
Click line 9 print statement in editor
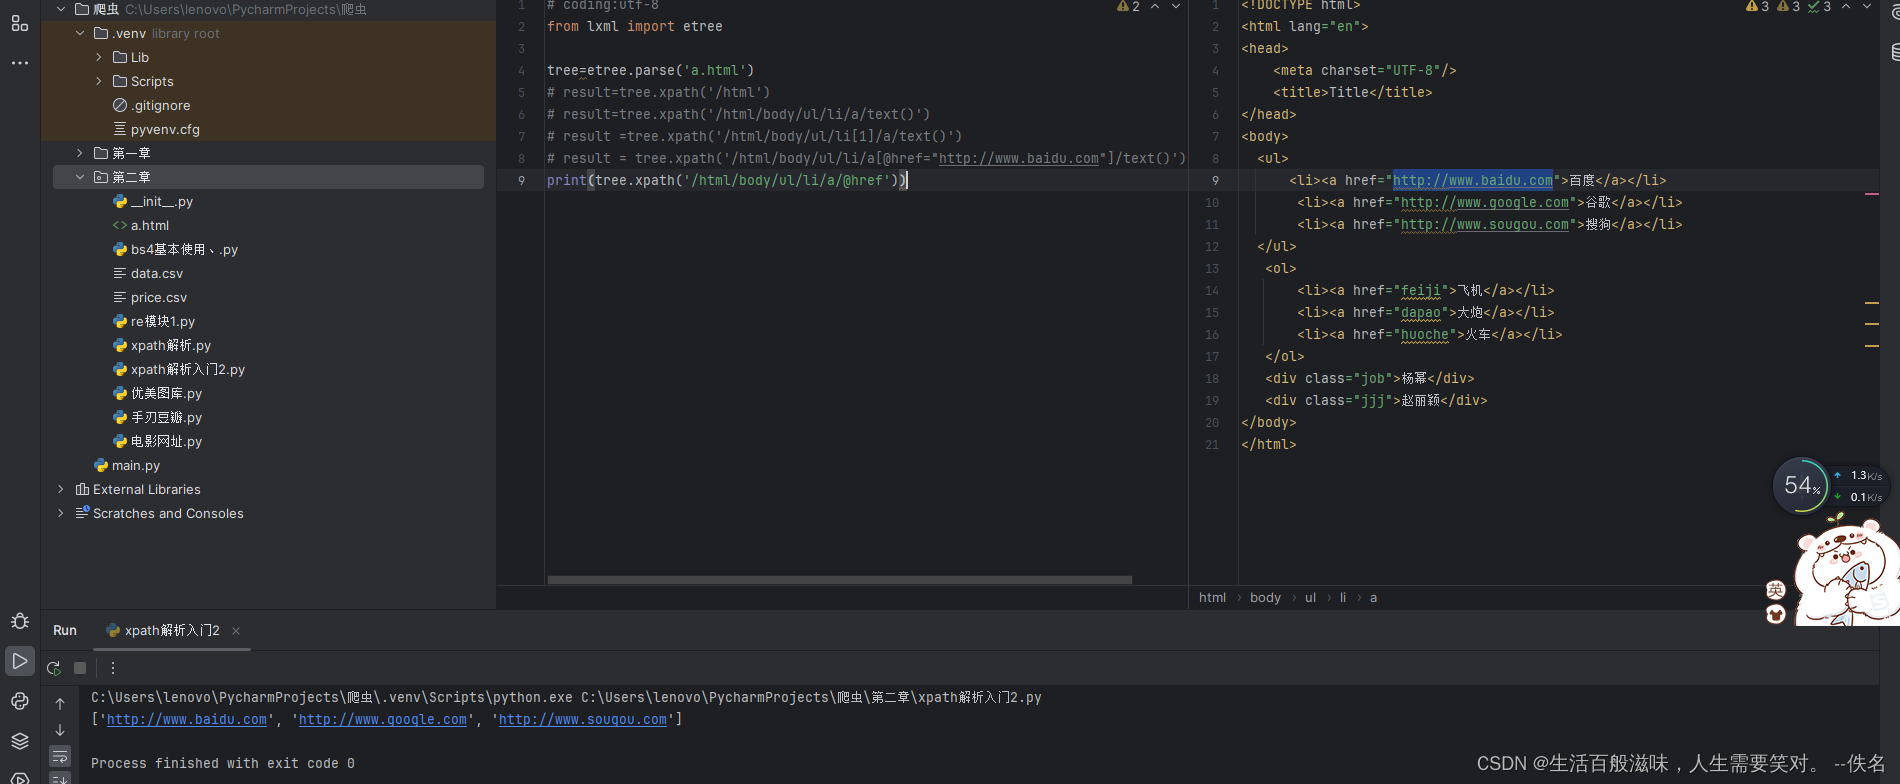[x=727, y=181]
